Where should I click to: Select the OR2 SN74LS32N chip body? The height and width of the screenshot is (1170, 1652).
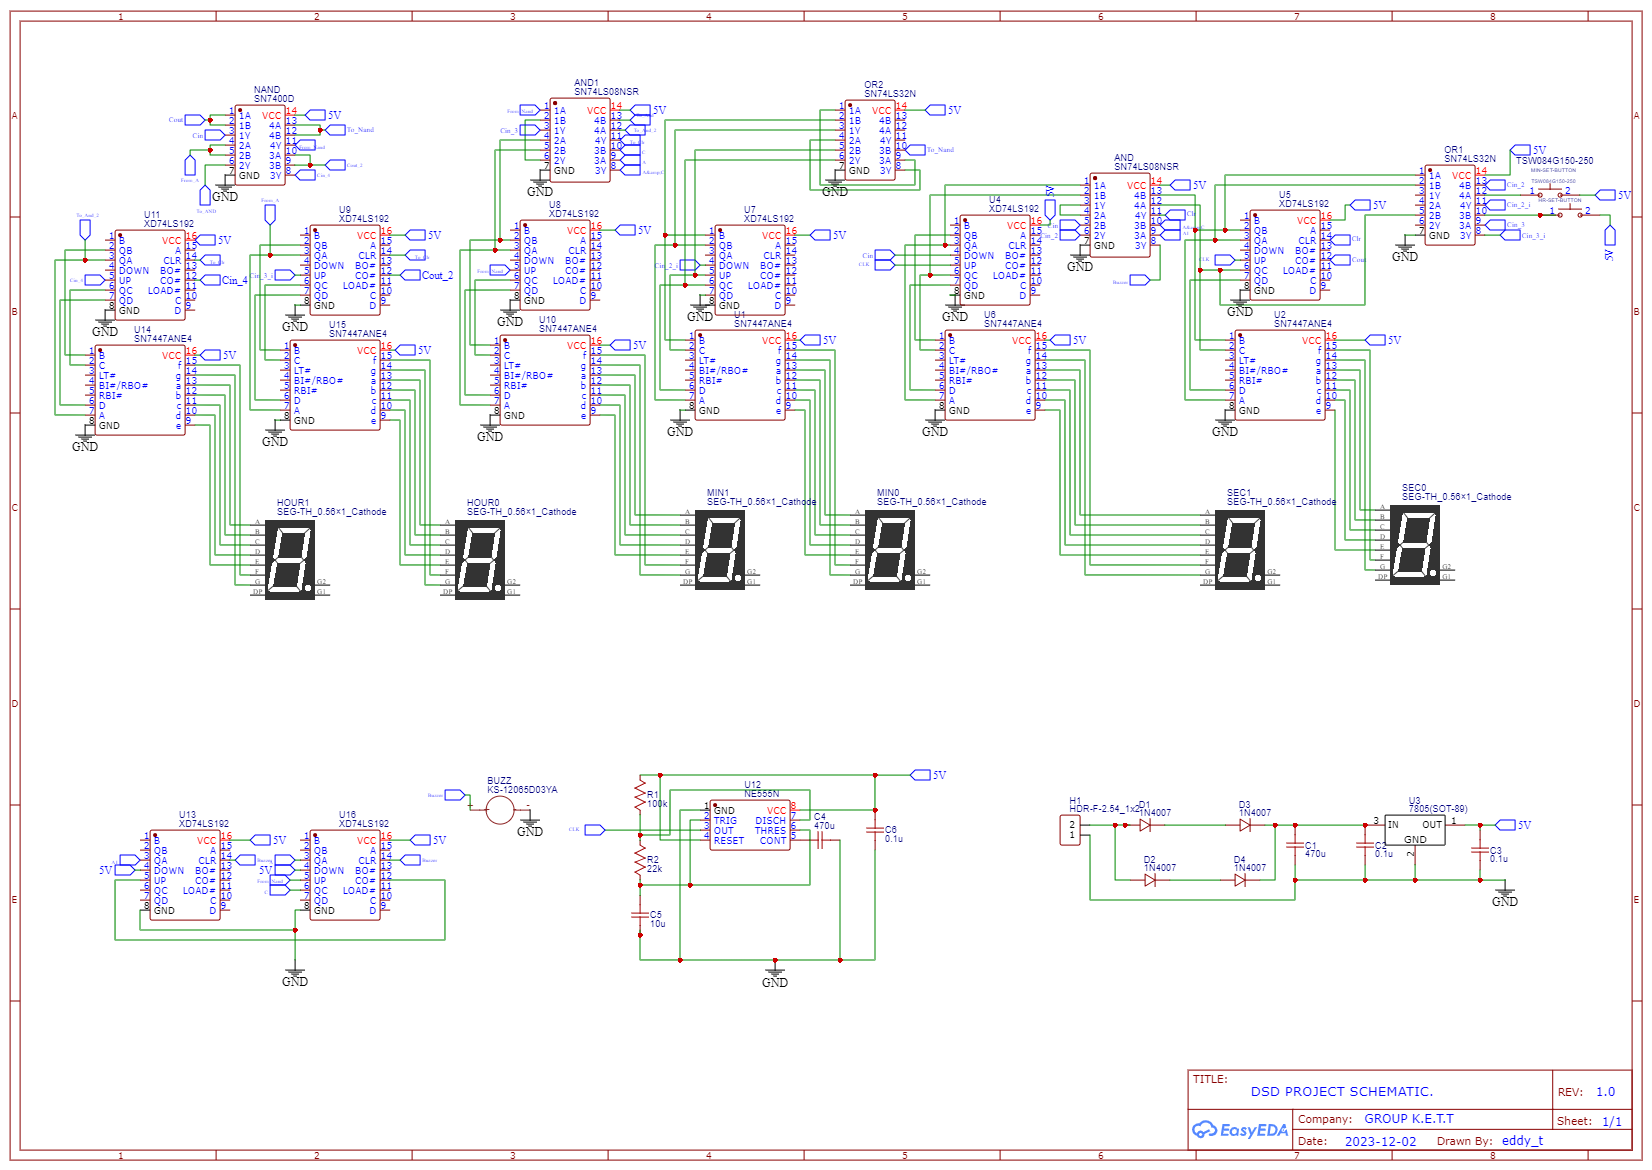click(x=870, y=140)
